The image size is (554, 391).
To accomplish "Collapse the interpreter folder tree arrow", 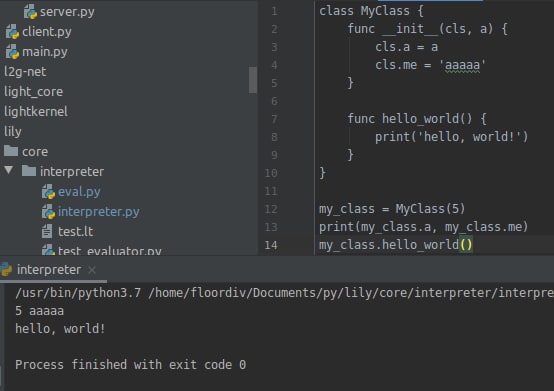I will [9, 171].
